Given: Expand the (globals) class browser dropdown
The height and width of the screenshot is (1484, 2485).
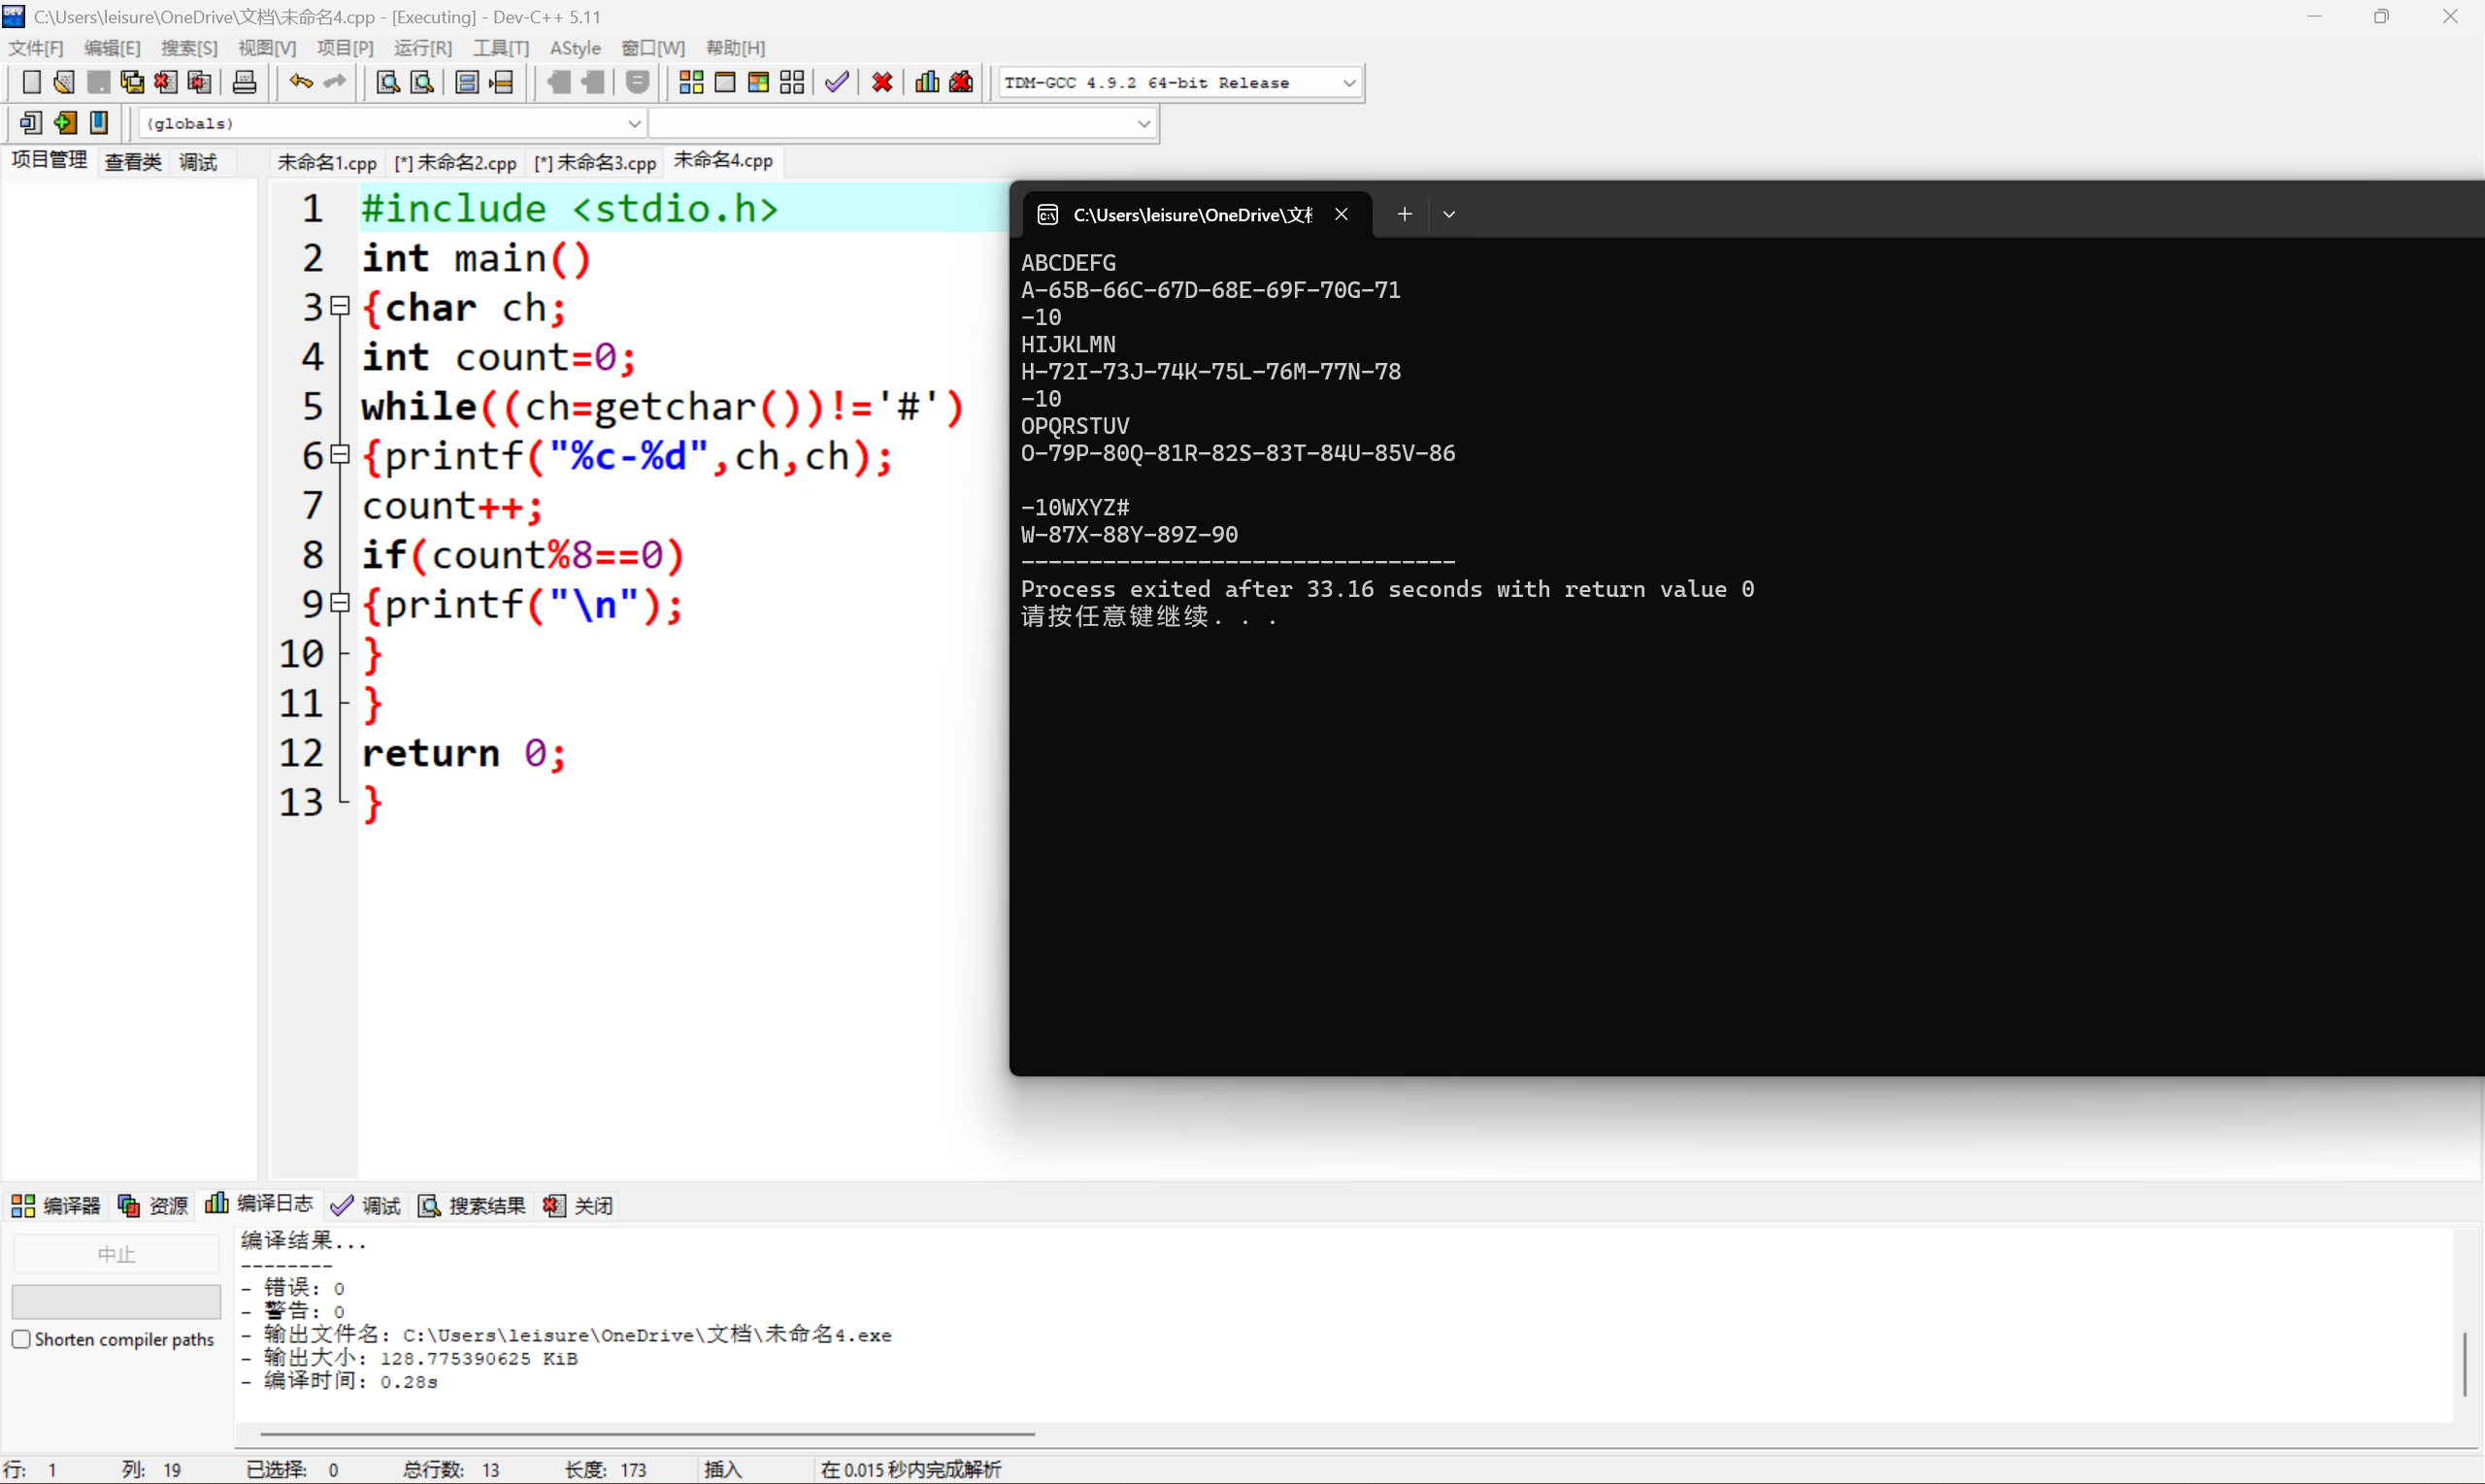Looking at the screenshot, I should (635, 122).
